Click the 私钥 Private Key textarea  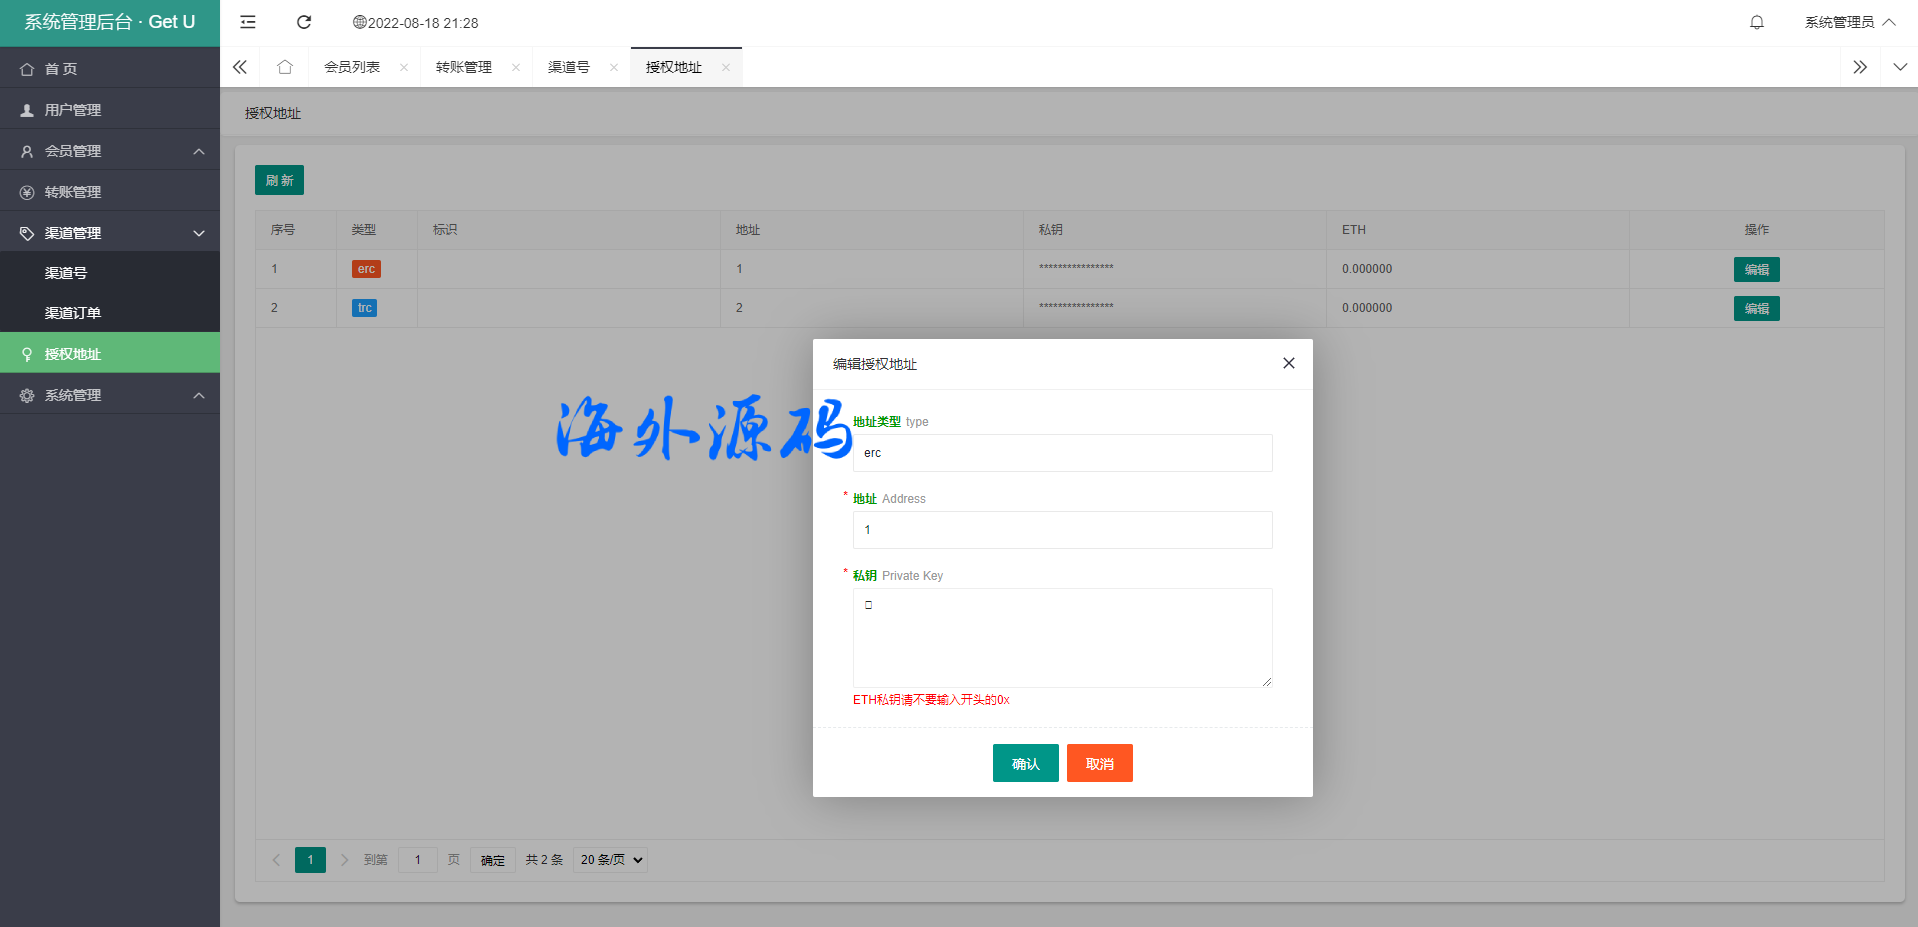[x=1062, y=637]
